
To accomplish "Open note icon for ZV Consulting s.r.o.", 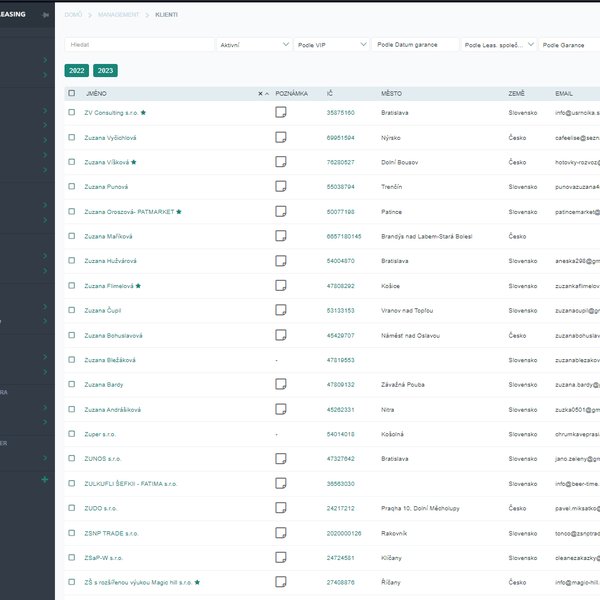I will pos(281,113).
